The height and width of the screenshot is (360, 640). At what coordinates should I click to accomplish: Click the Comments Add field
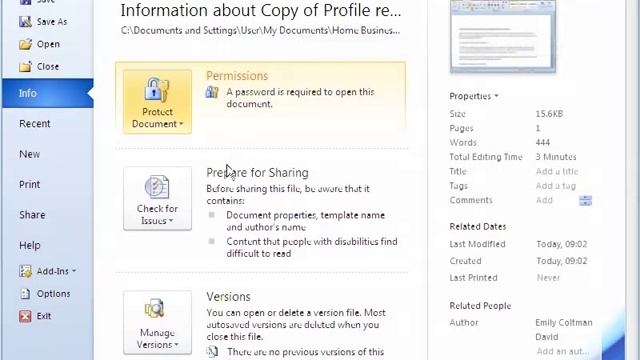pyautogui.click(x=544, y=200)
